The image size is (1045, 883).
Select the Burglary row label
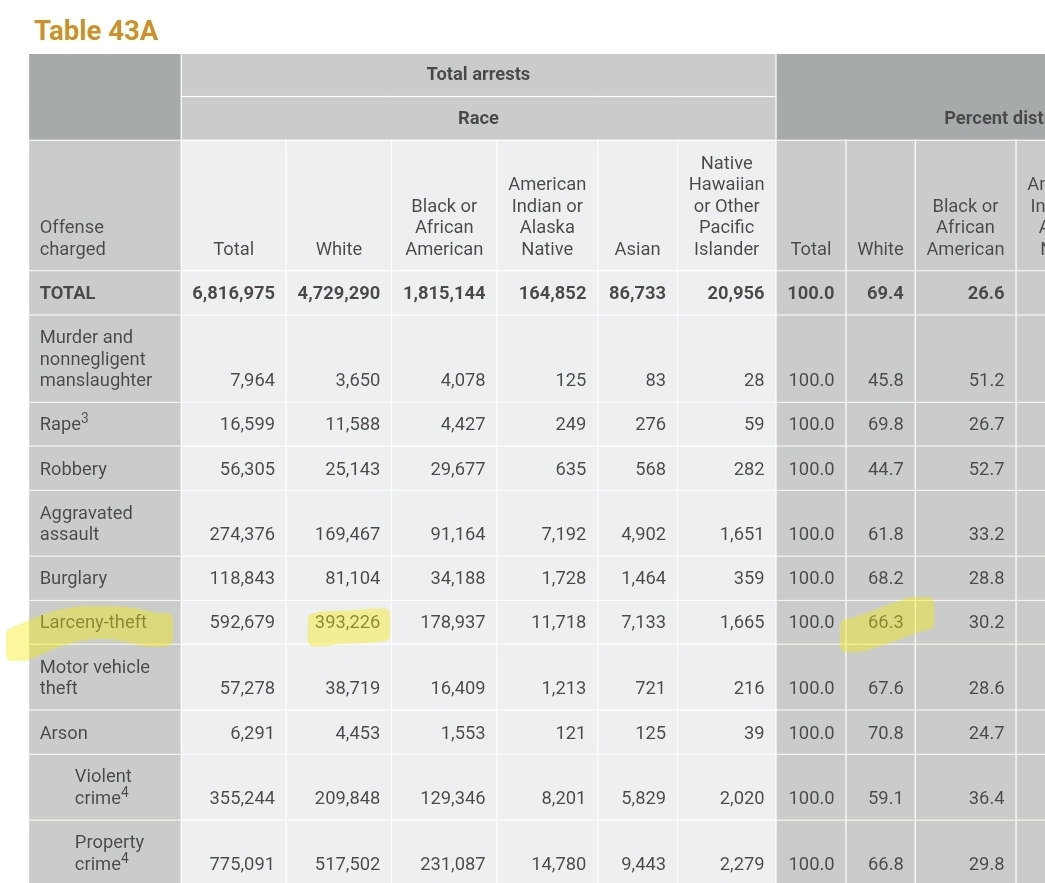(73, 578)
